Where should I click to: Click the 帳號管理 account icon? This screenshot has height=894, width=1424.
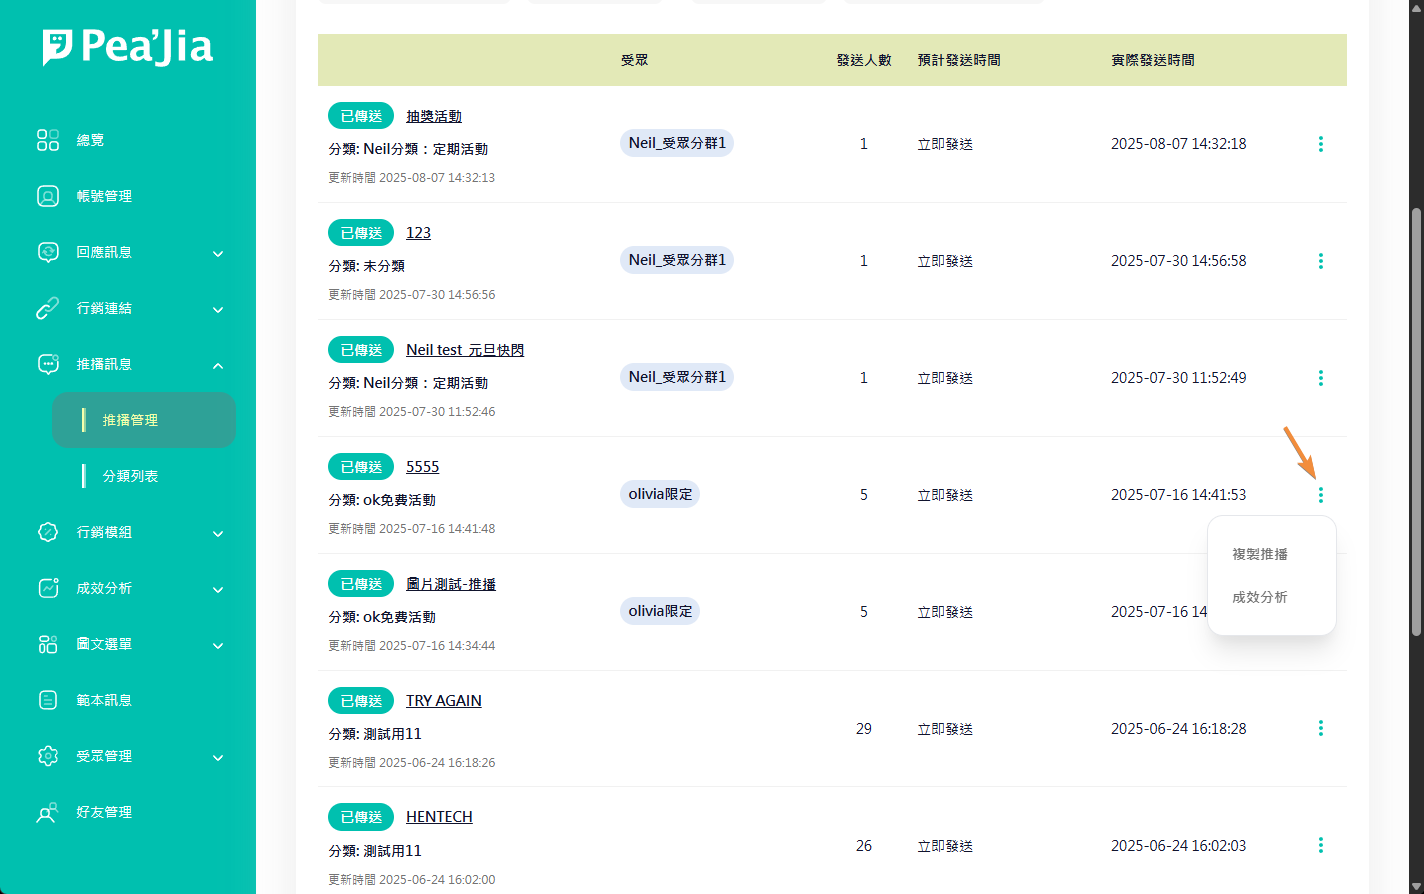pyautogui.click(x=48, y=196)
